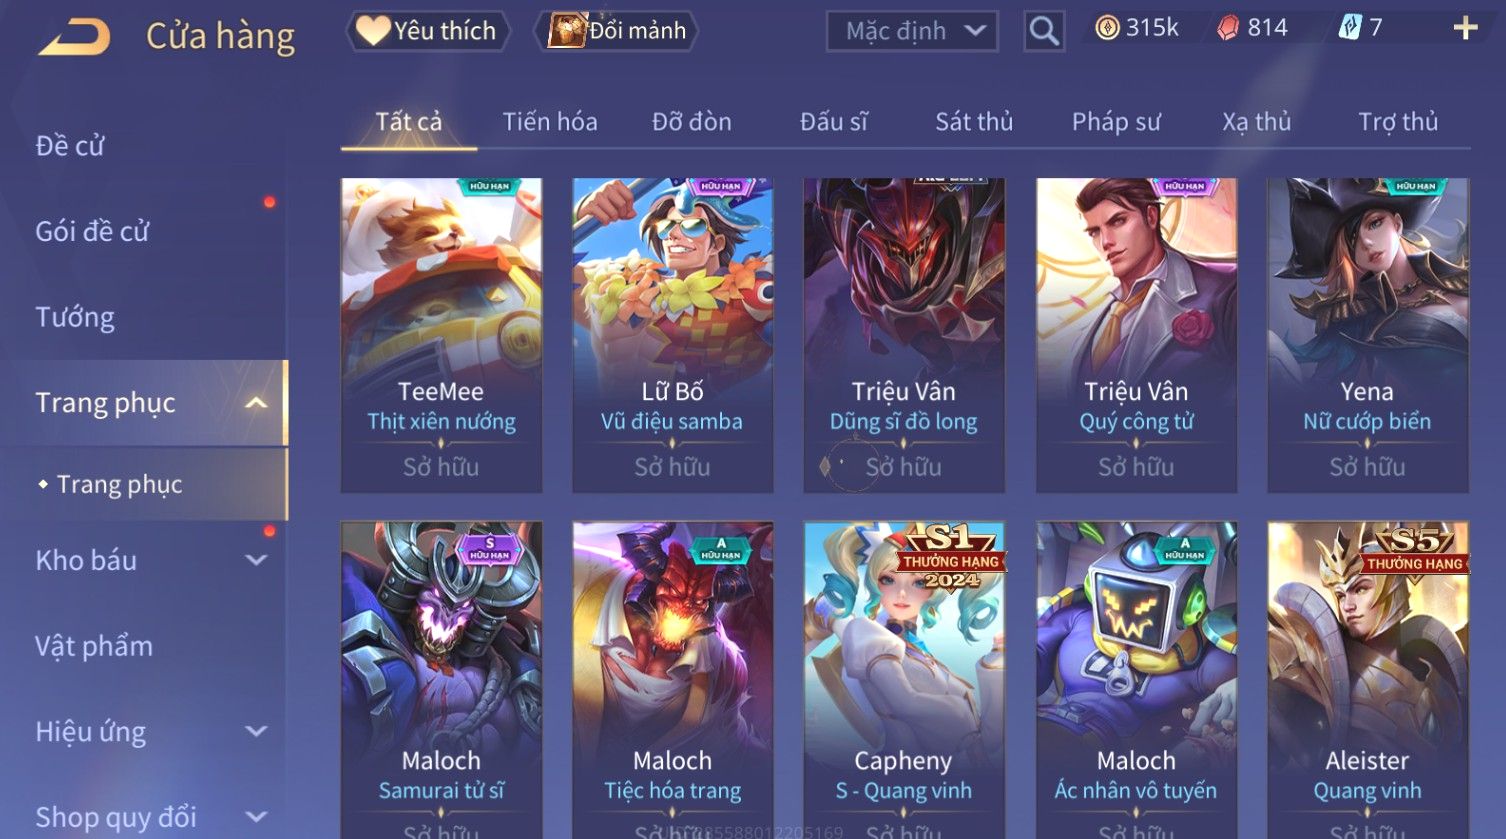This screenshot has width=1506, height=839.
Task: Open Capheny S - Quang vinh skin
Action: tap(904, 679)
